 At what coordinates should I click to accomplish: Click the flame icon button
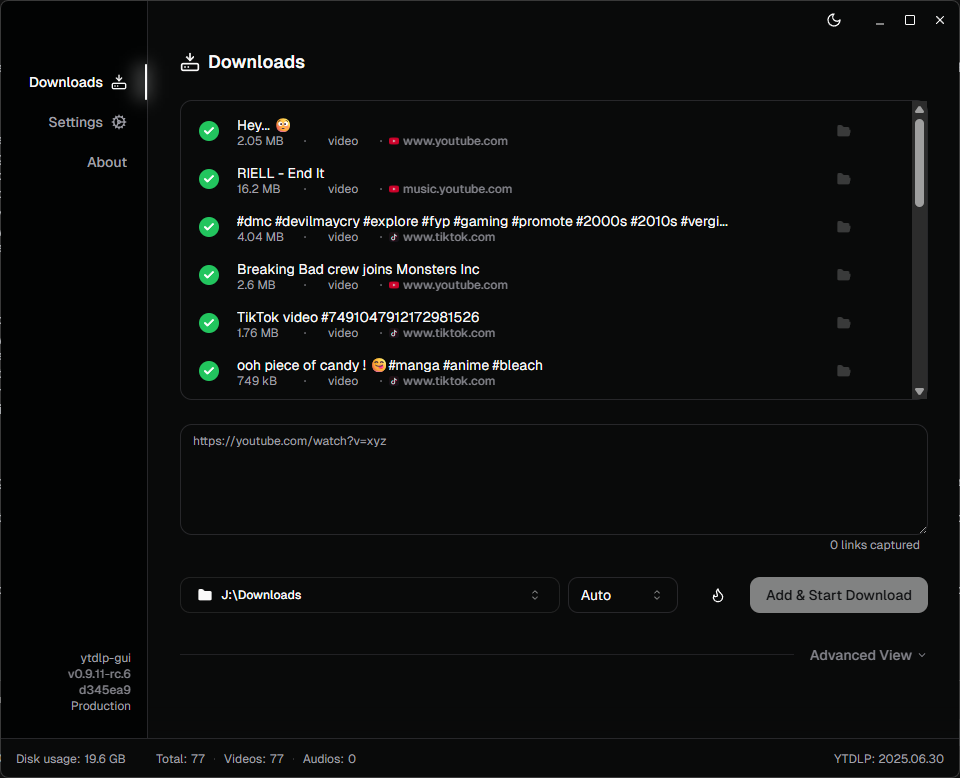(718, 595)
